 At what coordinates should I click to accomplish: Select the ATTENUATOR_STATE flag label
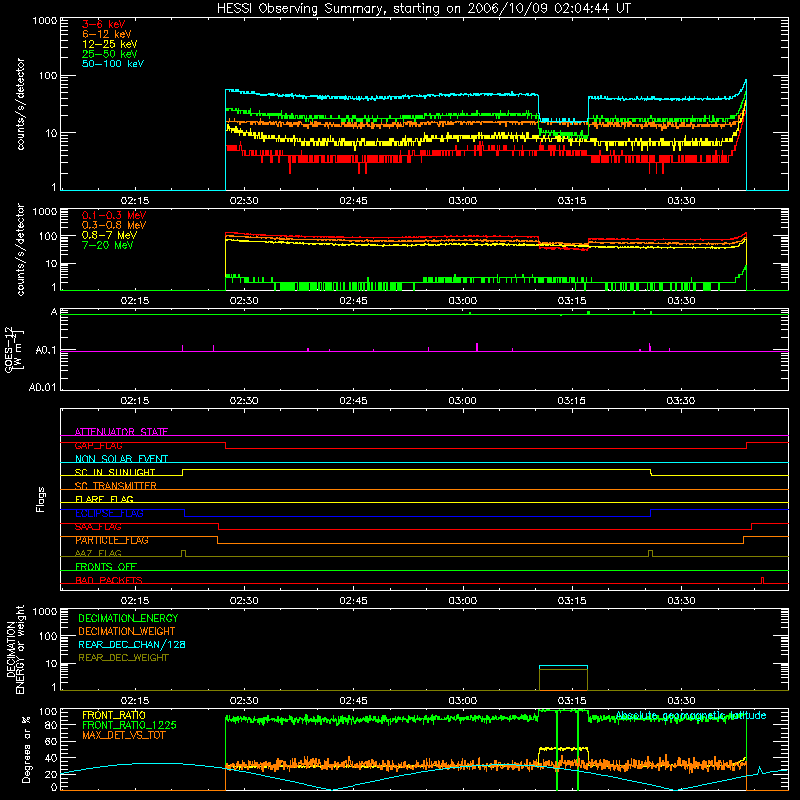[x=121, y=432]
